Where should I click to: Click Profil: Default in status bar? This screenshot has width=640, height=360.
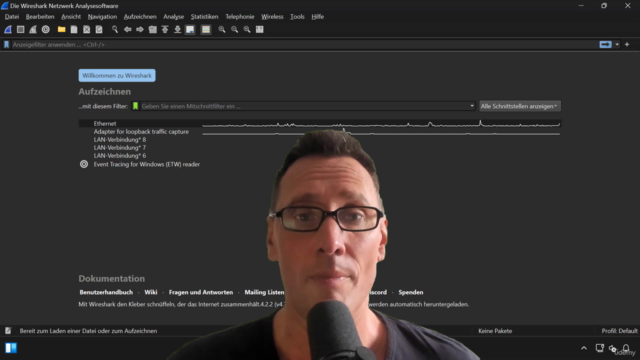point(619,331)
